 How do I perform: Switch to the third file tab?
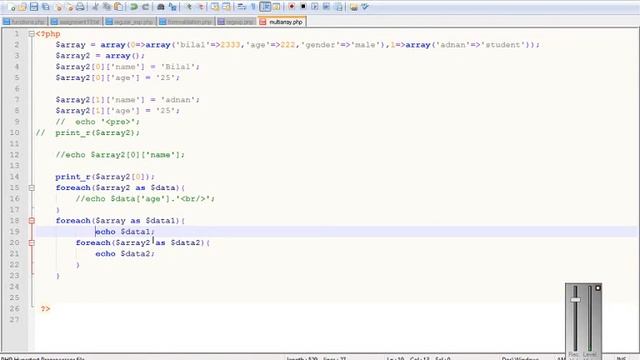pos(131,22)
